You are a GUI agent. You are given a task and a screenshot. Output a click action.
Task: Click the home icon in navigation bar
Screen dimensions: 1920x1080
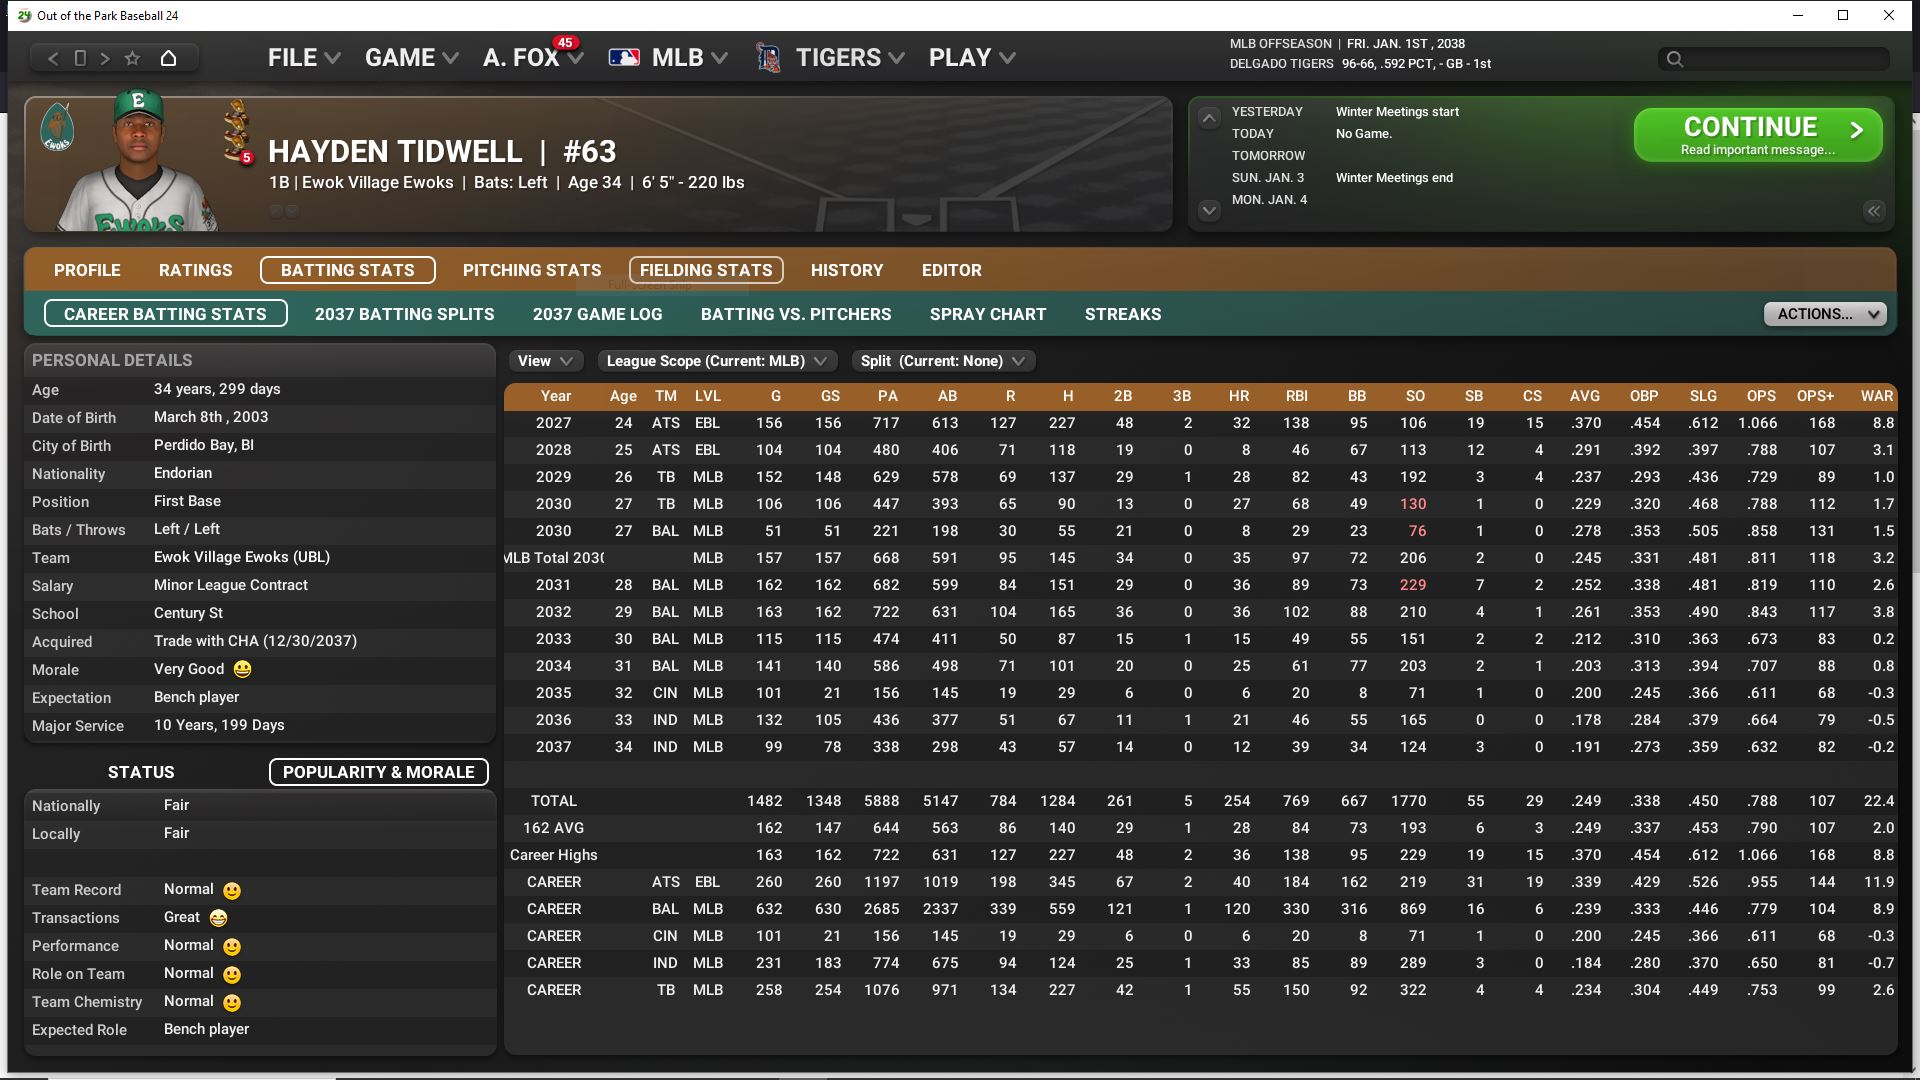pyautogui.click(x=168, y=58)
